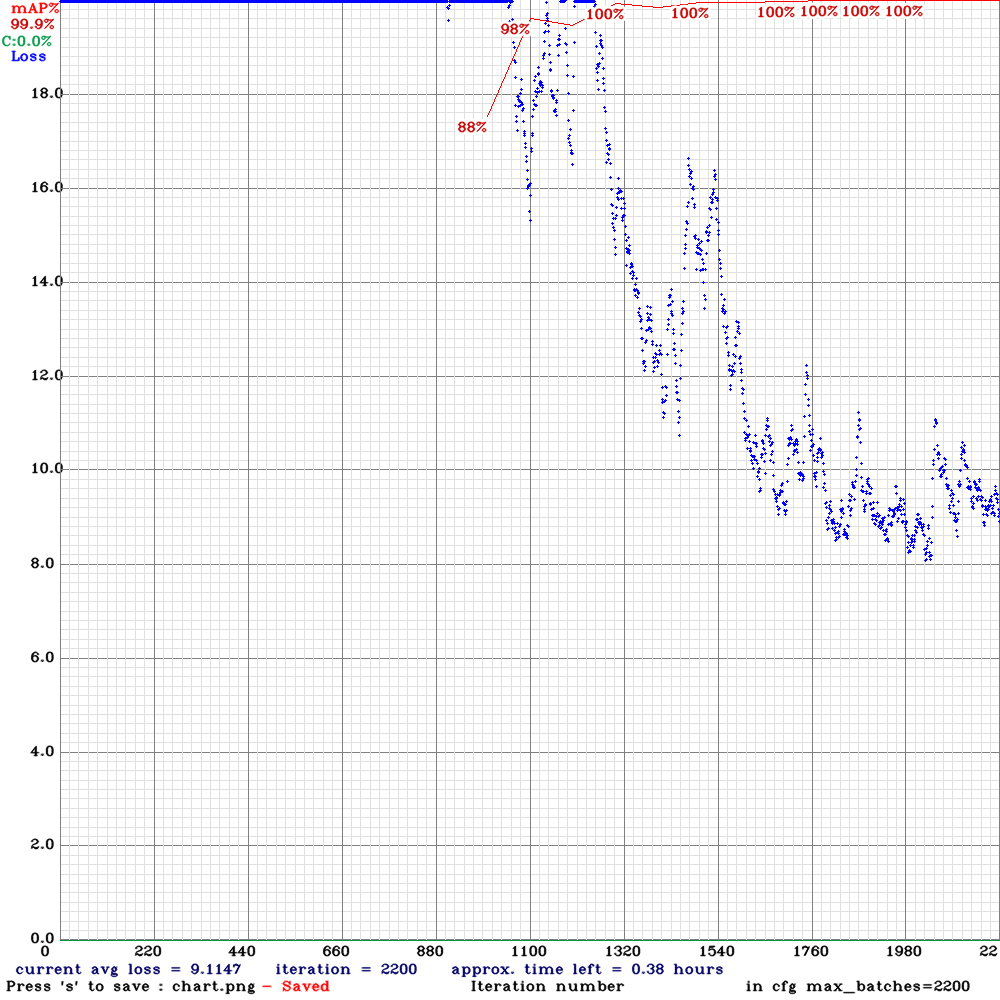Viewport: 1000px width, 1000px height.
Task: Click the "220" x-axis tick label
Action: coord(148,952)
